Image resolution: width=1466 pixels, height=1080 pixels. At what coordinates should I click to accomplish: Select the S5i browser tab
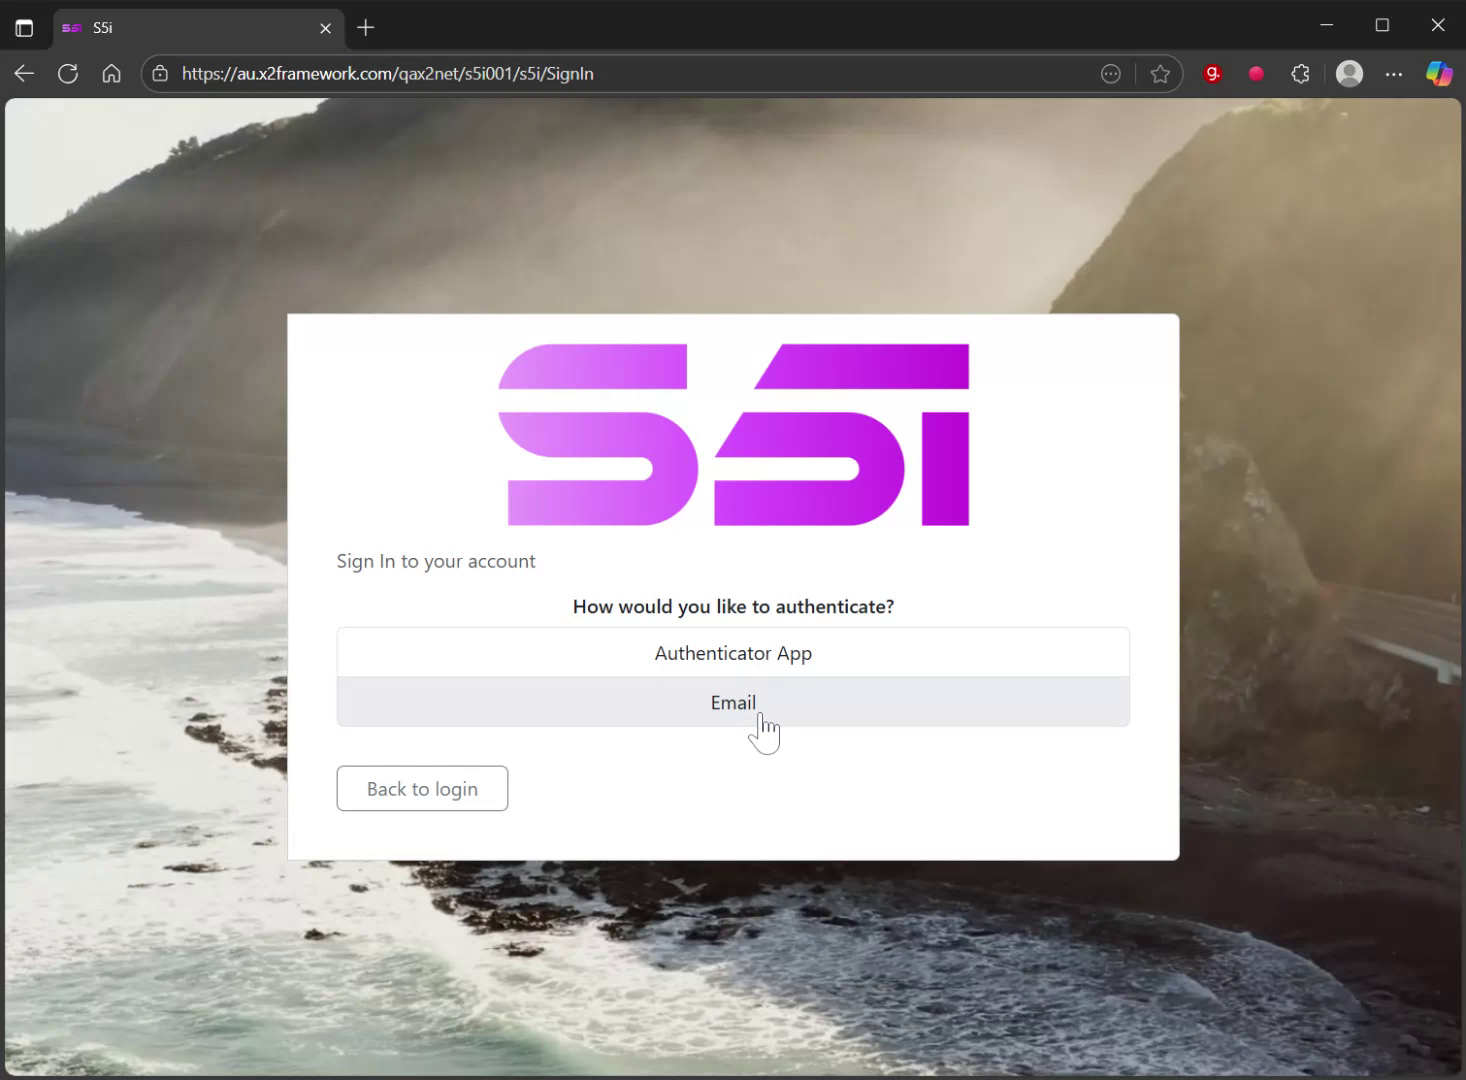[198, 28]
